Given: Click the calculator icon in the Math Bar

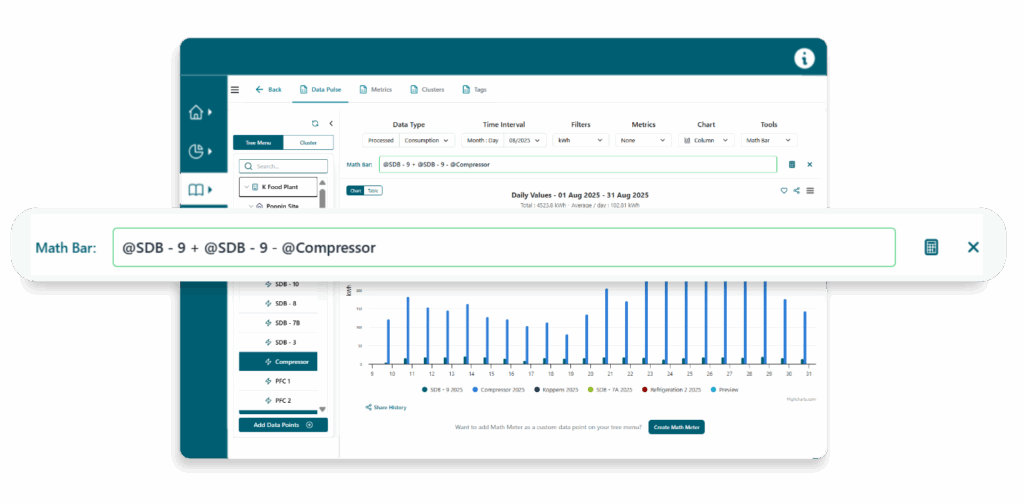Looking at the screenshot, I should tap(931, 247).
